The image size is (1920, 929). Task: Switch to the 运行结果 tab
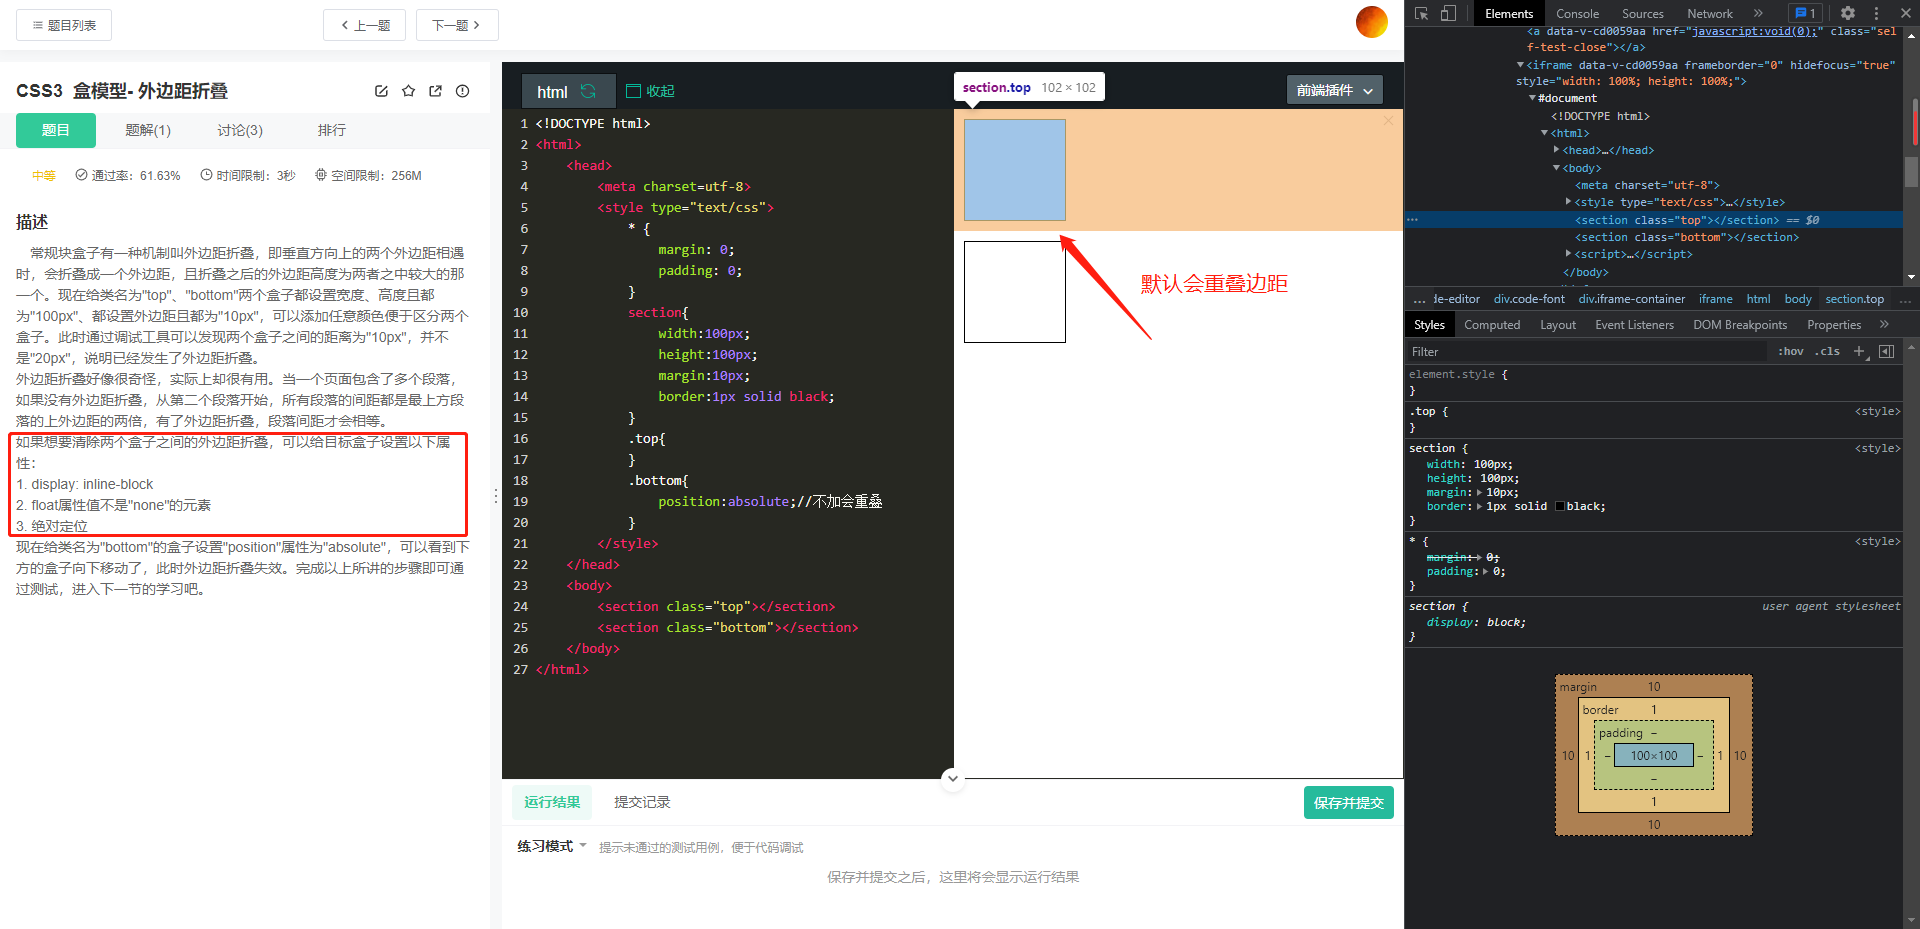(552, 802)
